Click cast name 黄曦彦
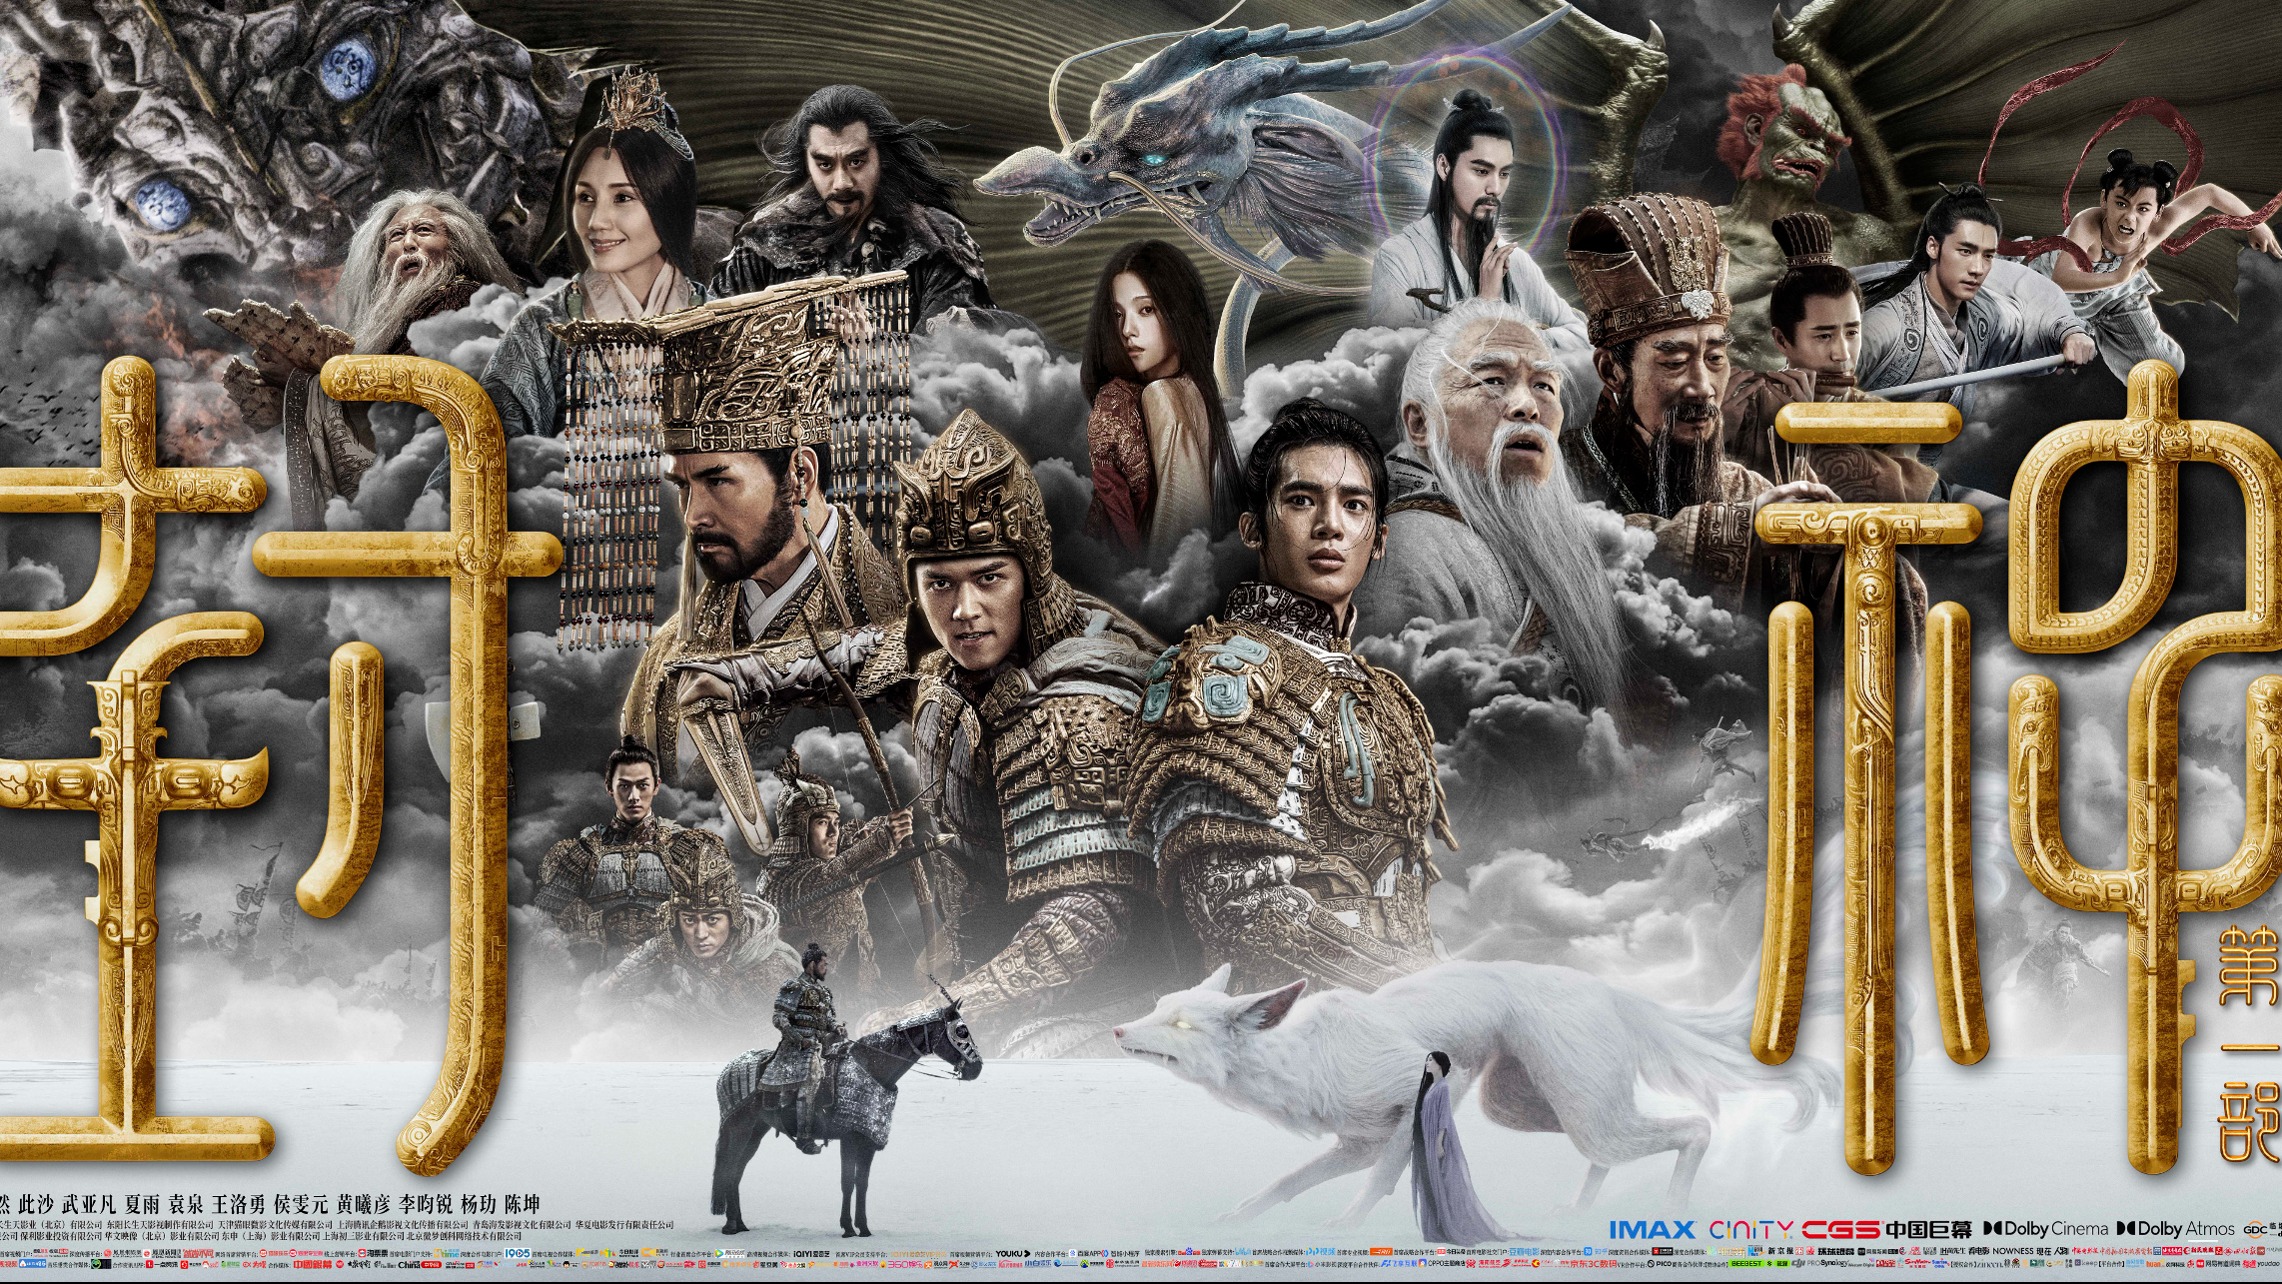 tap(364, 1204)
